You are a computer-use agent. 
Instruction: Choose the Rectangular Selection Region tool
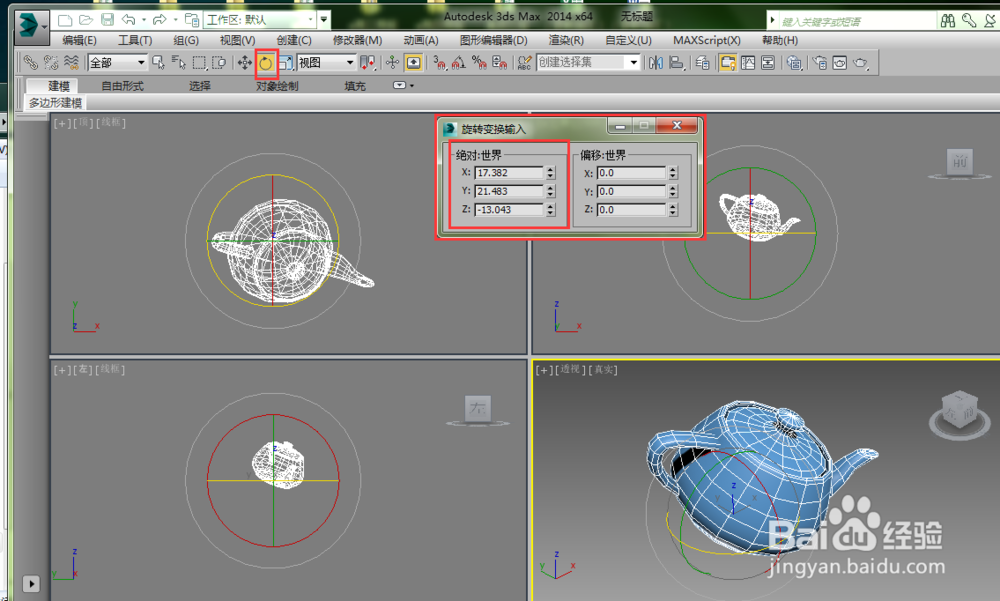pyautogui.click(x=200, y=63)
